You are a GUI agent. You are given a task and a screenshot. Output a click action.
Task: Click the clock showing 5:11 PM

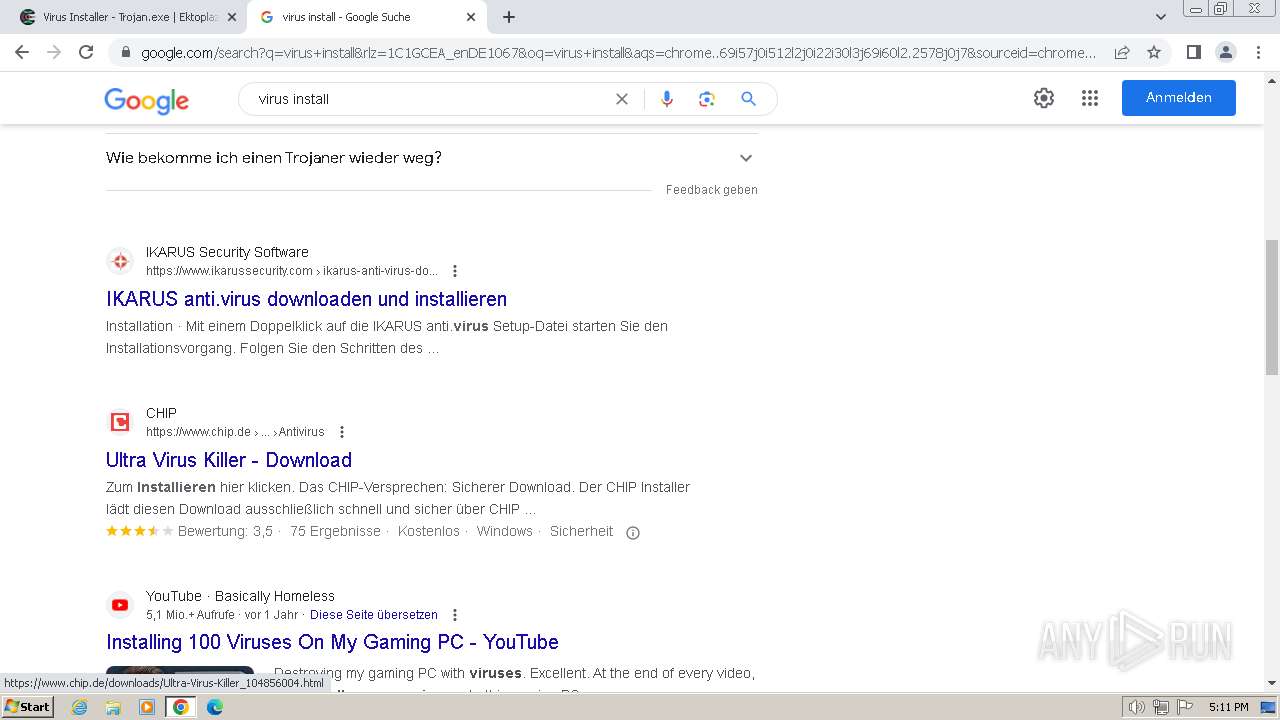(1228, 707)
